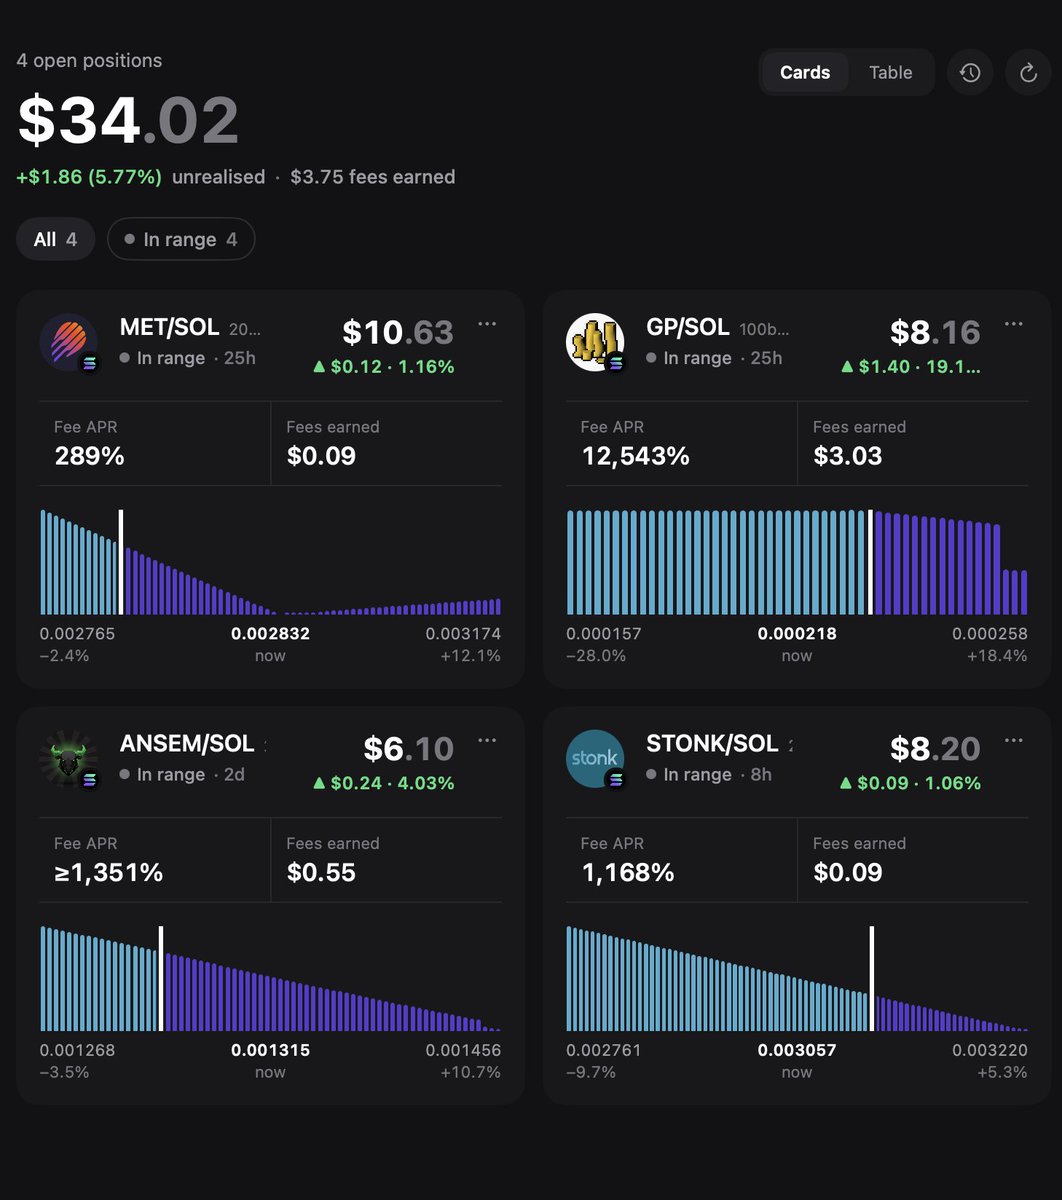Click the 12,543% Fee APR value
1062x1200 pixels.
tap(635, 456)
